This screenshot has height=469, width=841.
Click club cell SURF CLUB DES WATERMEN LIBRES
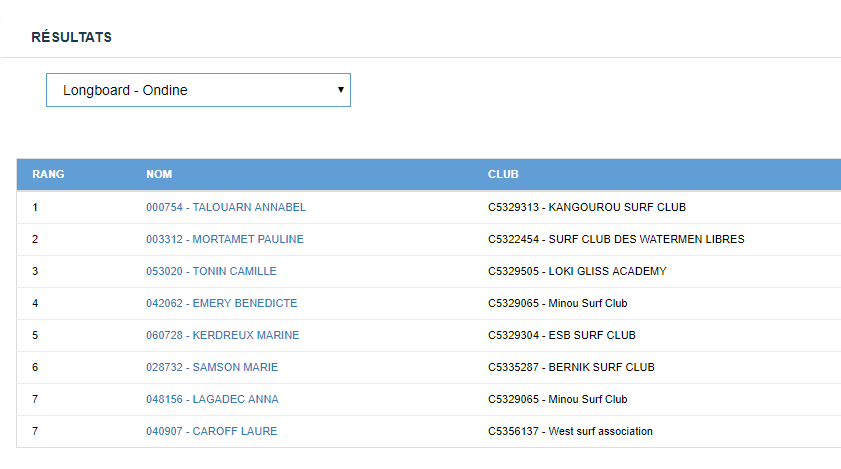coord(646,239)
